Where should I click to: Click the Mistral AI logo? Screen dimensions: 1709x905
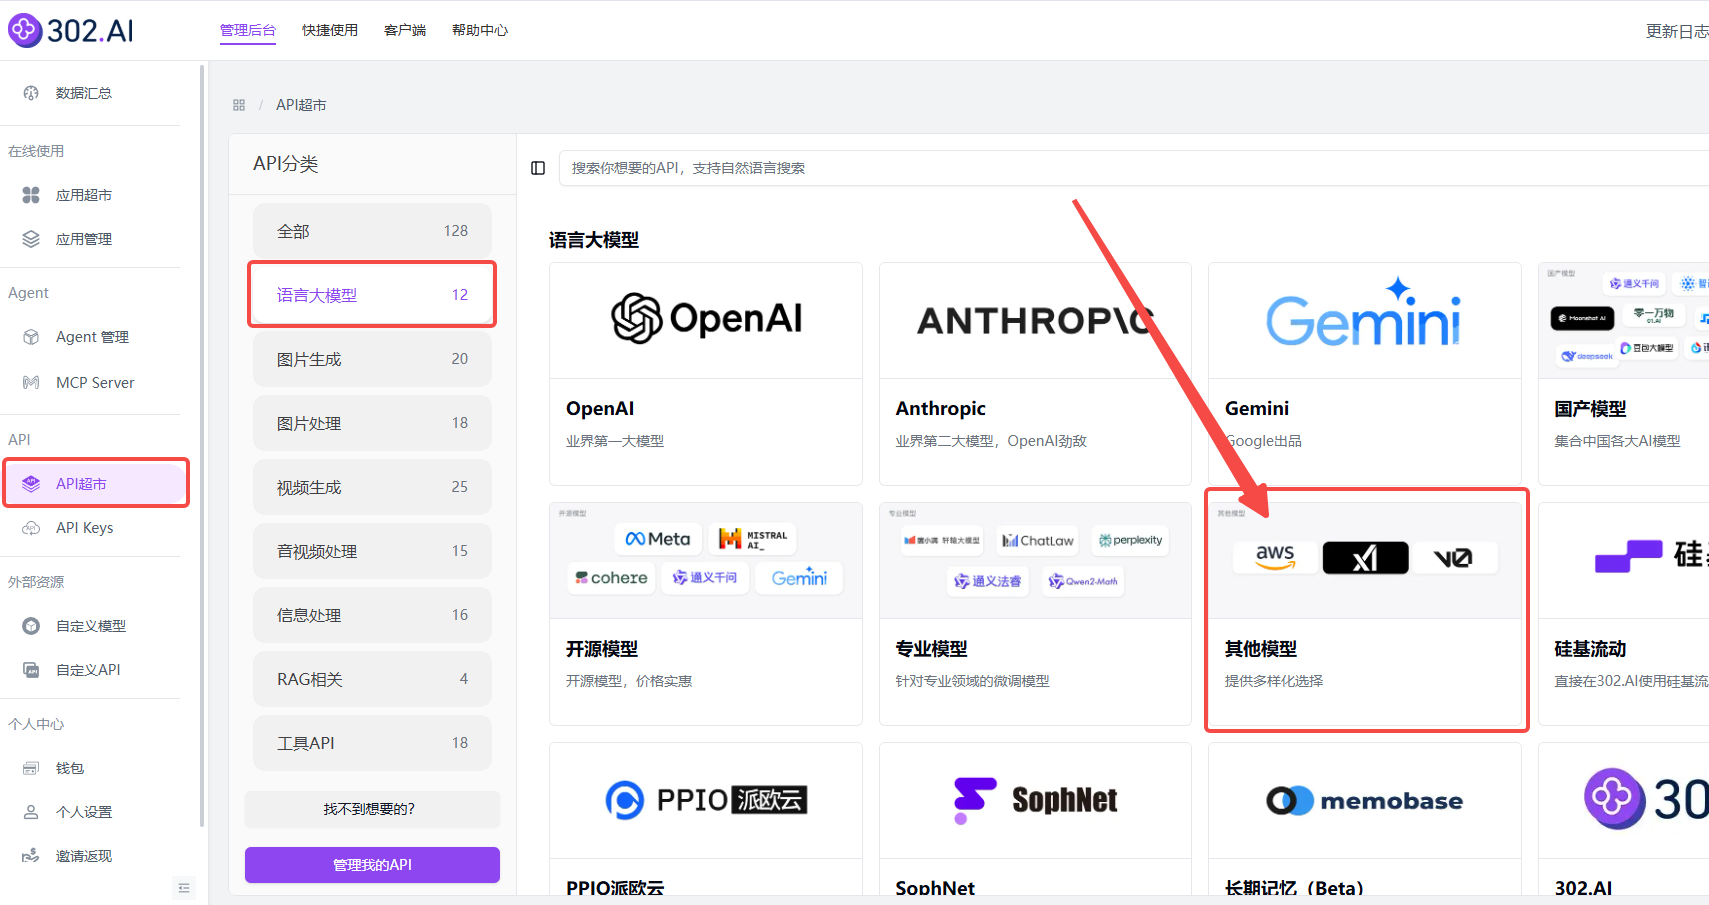753,539
